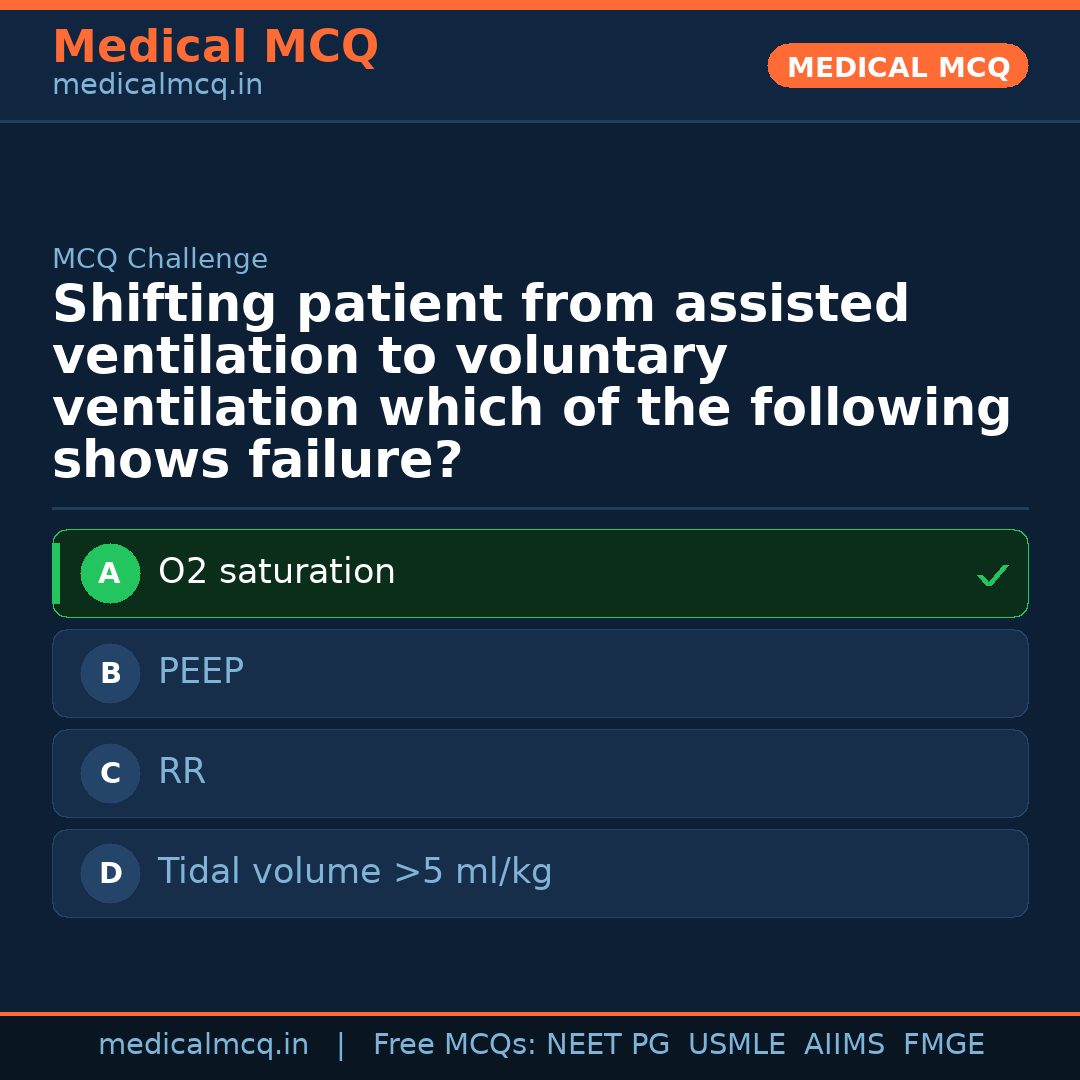
Task: Click the "Free MCQs:" footer label
Action: pos(455,1045)
